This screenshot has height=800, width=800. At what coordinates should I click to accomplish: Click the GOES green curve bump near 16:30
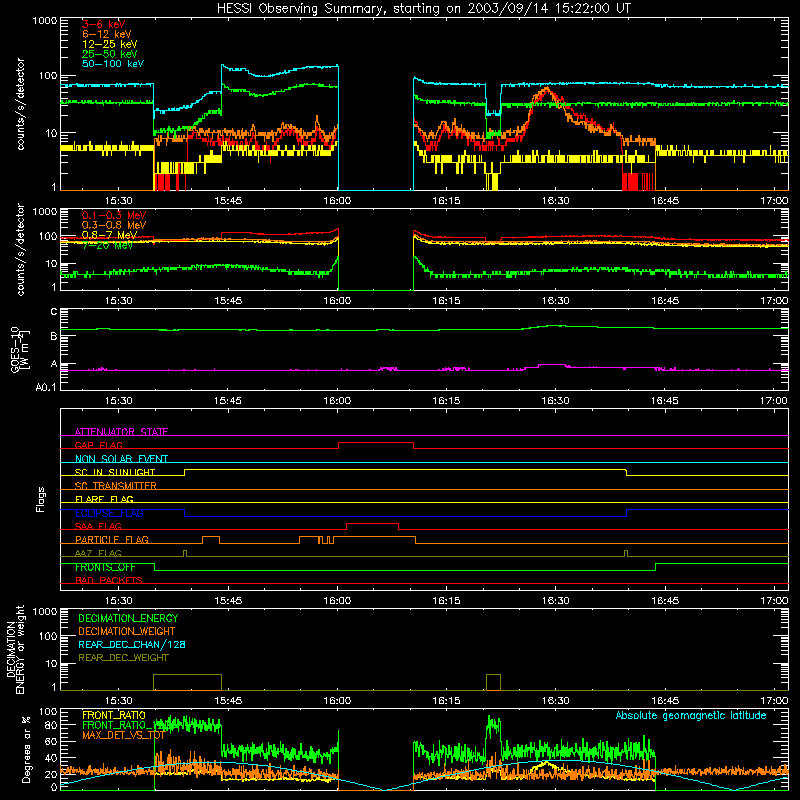coord(555,326)
